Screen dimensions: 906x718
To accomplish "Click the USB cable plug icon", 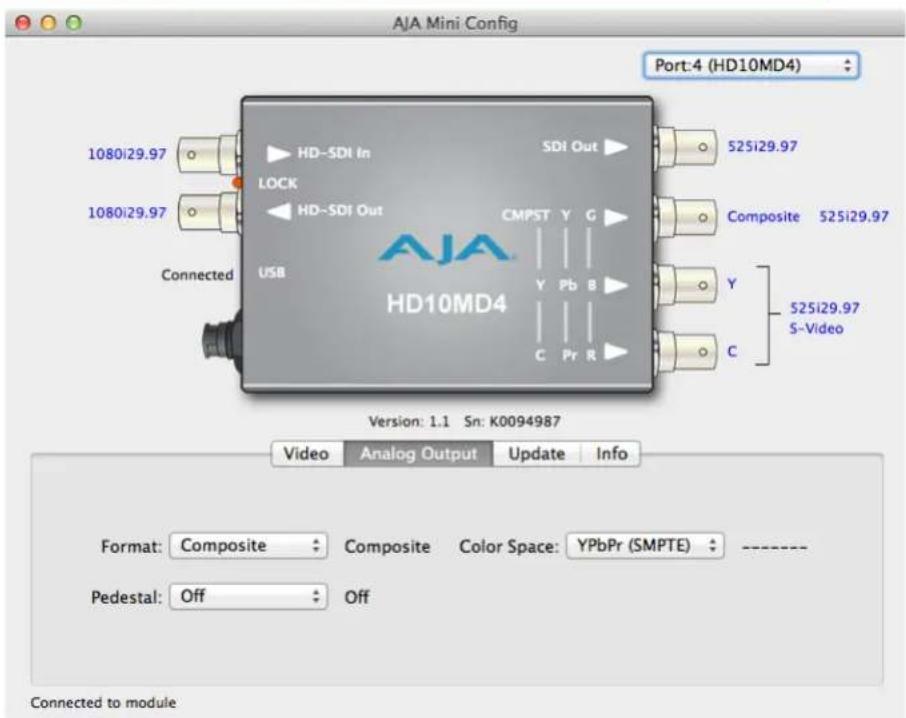I will click(222, 341).
